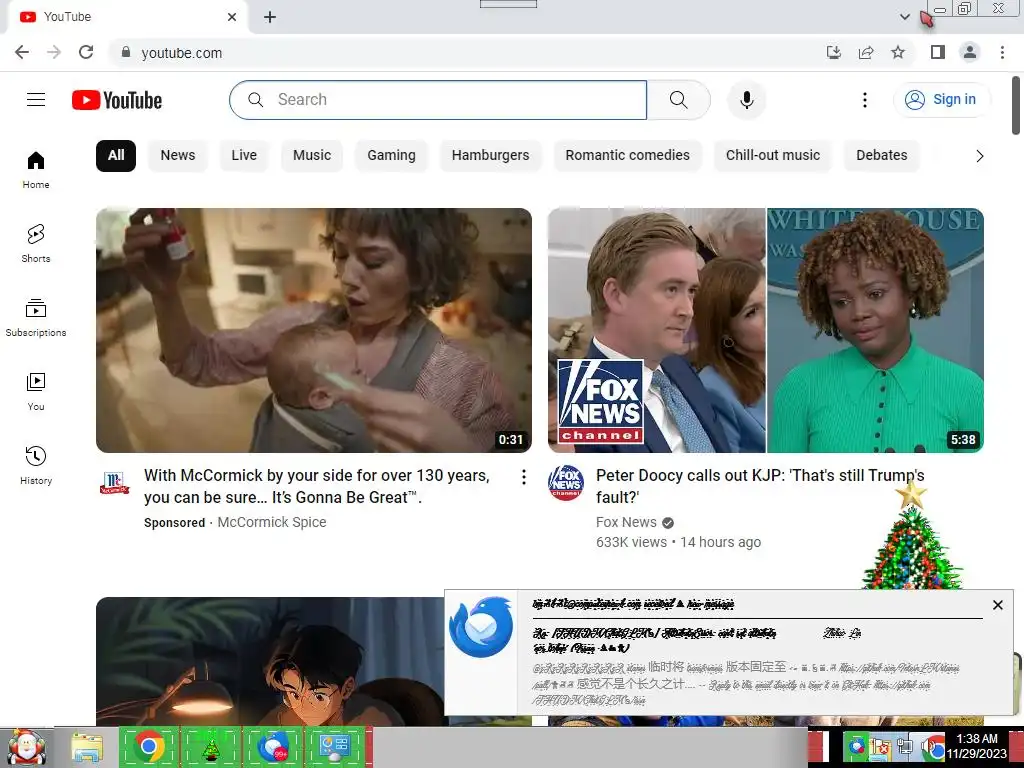
Task: Select the Chill-out music chip
Action: 773,155
